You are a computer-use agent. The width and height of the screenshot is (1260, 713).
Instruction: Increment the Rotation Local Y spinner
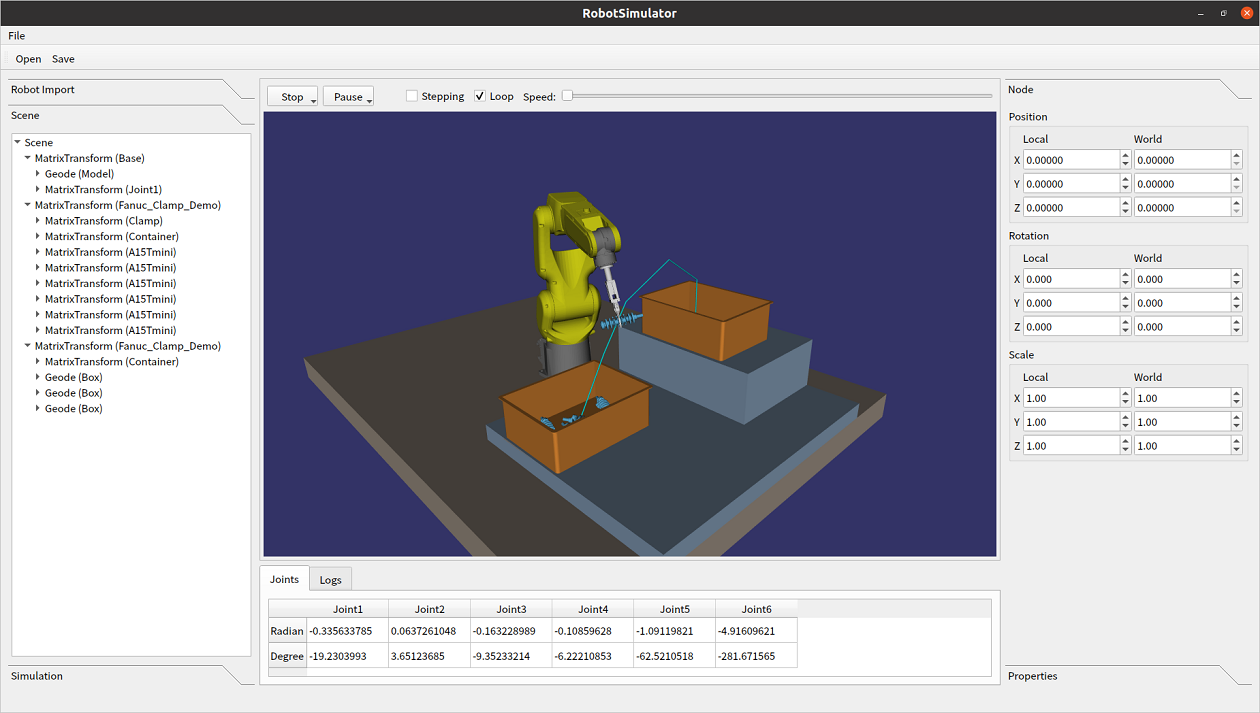click(1126, 299)
